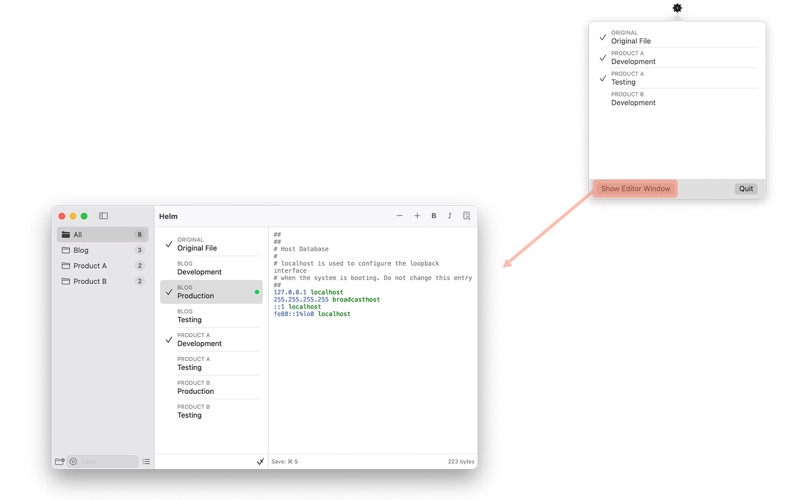
Task: Click Show Editor Window button
Action: pos(635,189)
